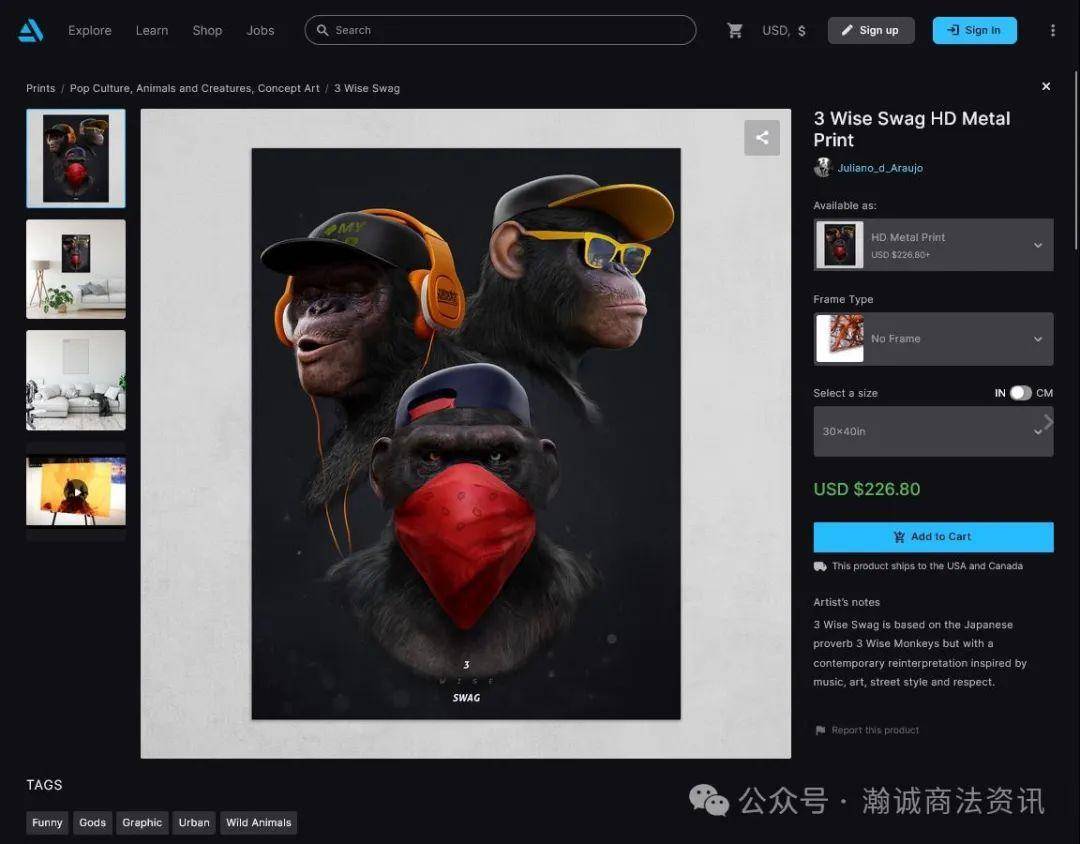Close the product view with X
The width and height of the screenshot is (1080, 844).
tap(1046, 87)
